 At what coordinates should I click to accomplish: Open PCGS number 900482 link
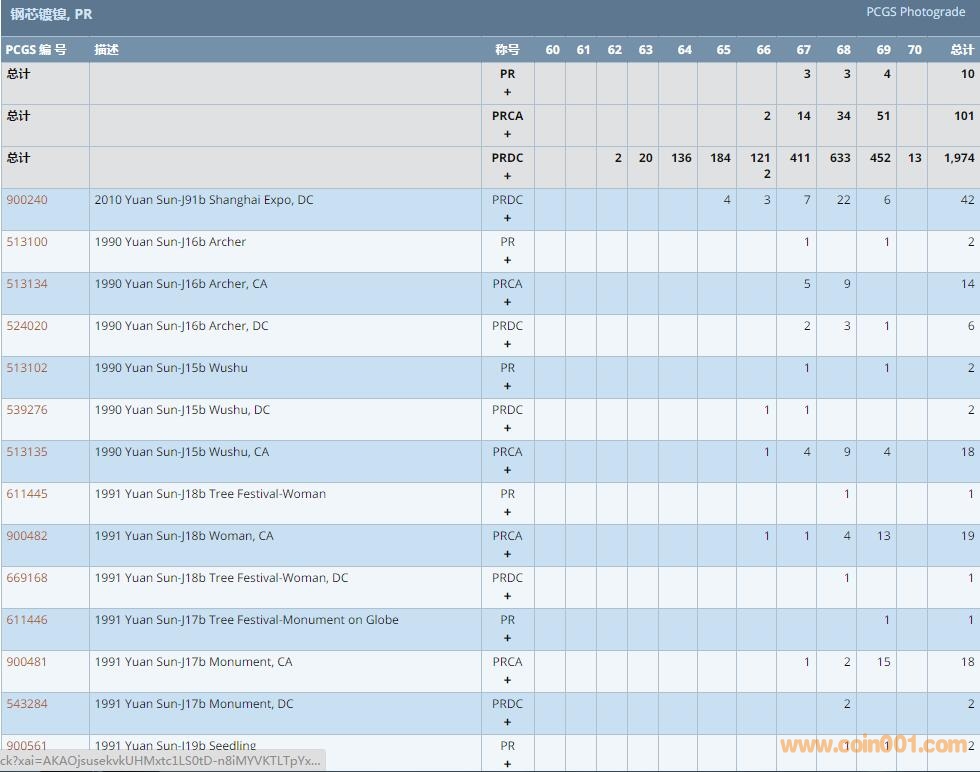(27, 536)
